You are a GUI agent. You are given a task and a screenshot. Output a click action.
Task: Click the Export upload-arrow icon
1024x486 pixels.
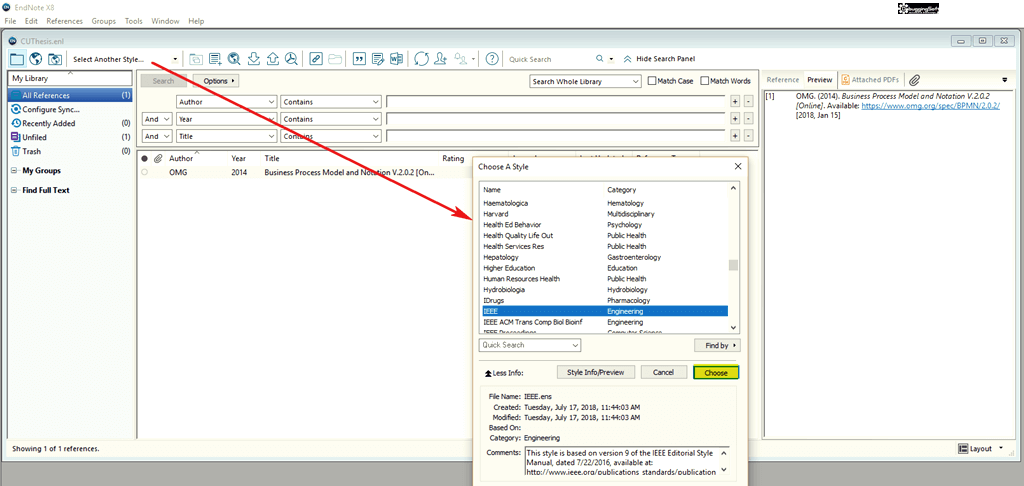click(273, 59)
